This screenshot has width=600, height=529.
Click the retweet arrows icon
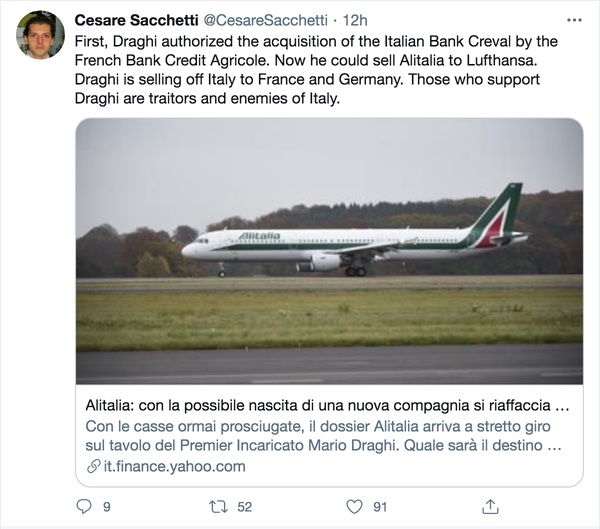coord(217,506)
